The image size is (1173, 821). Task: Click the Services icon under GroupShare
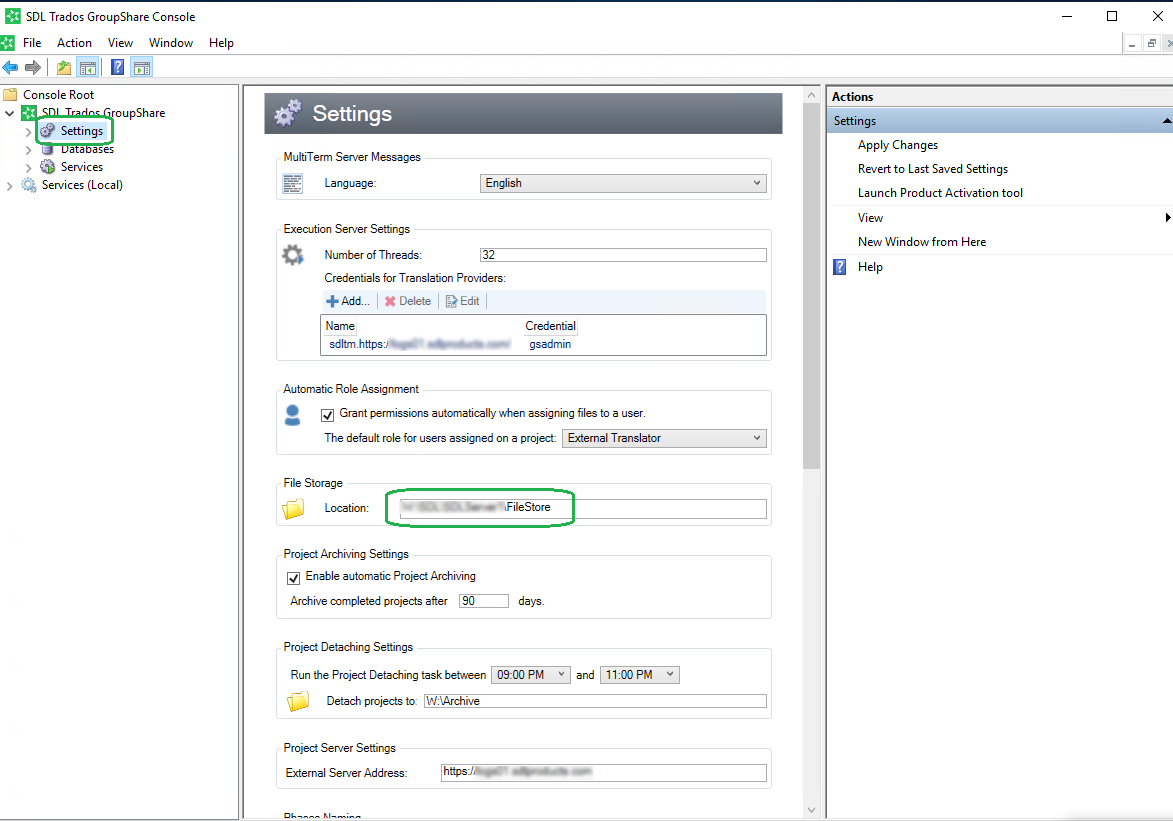click(48, 167)
